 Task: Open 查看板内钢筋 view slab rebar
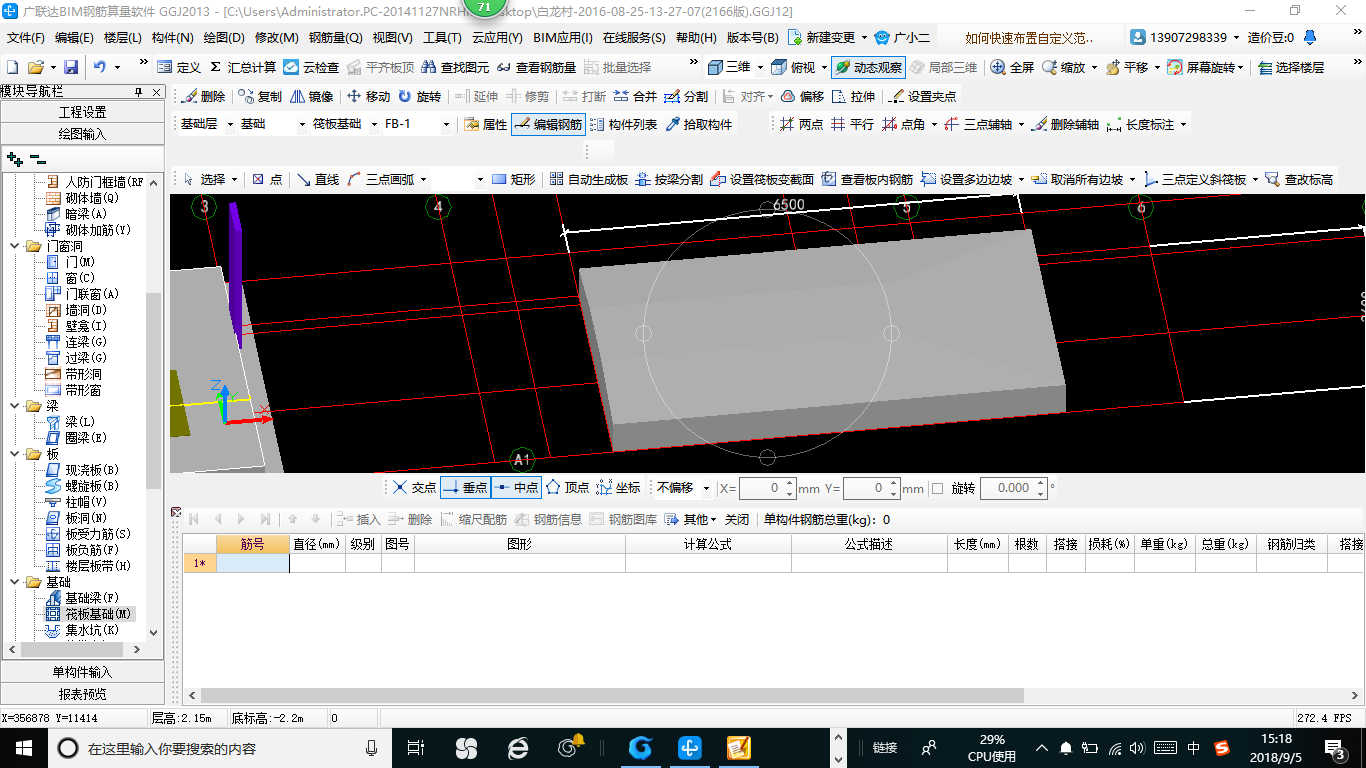pyautogui.click(x=866, y=179)
